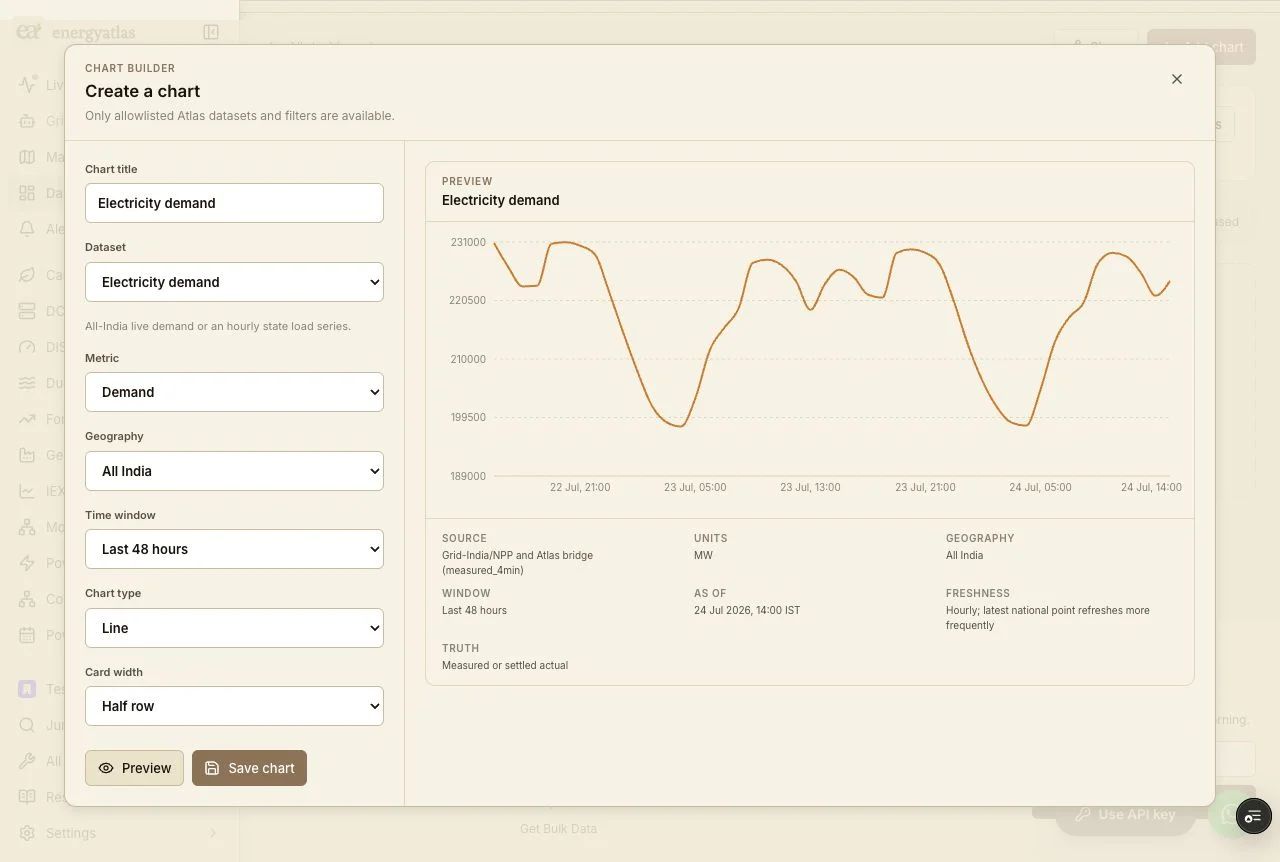
Task: Click the '199500' y-axis label
Action: click(x=468, y=417)
